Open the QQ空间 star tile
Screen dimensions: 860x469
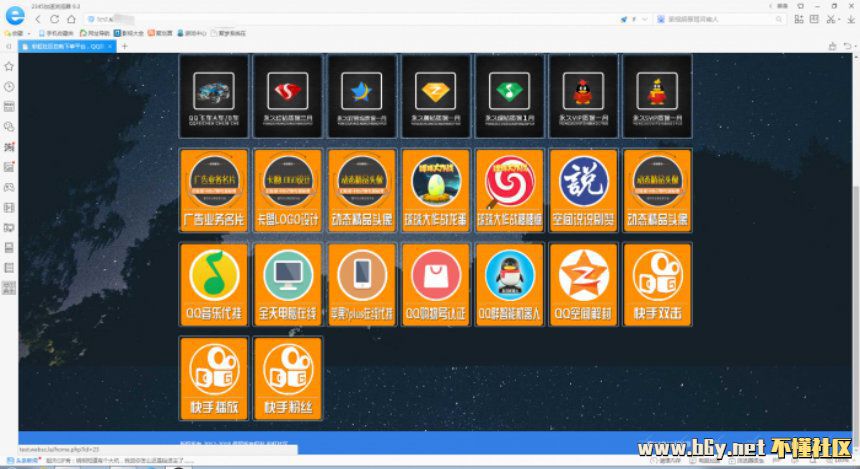584,285
